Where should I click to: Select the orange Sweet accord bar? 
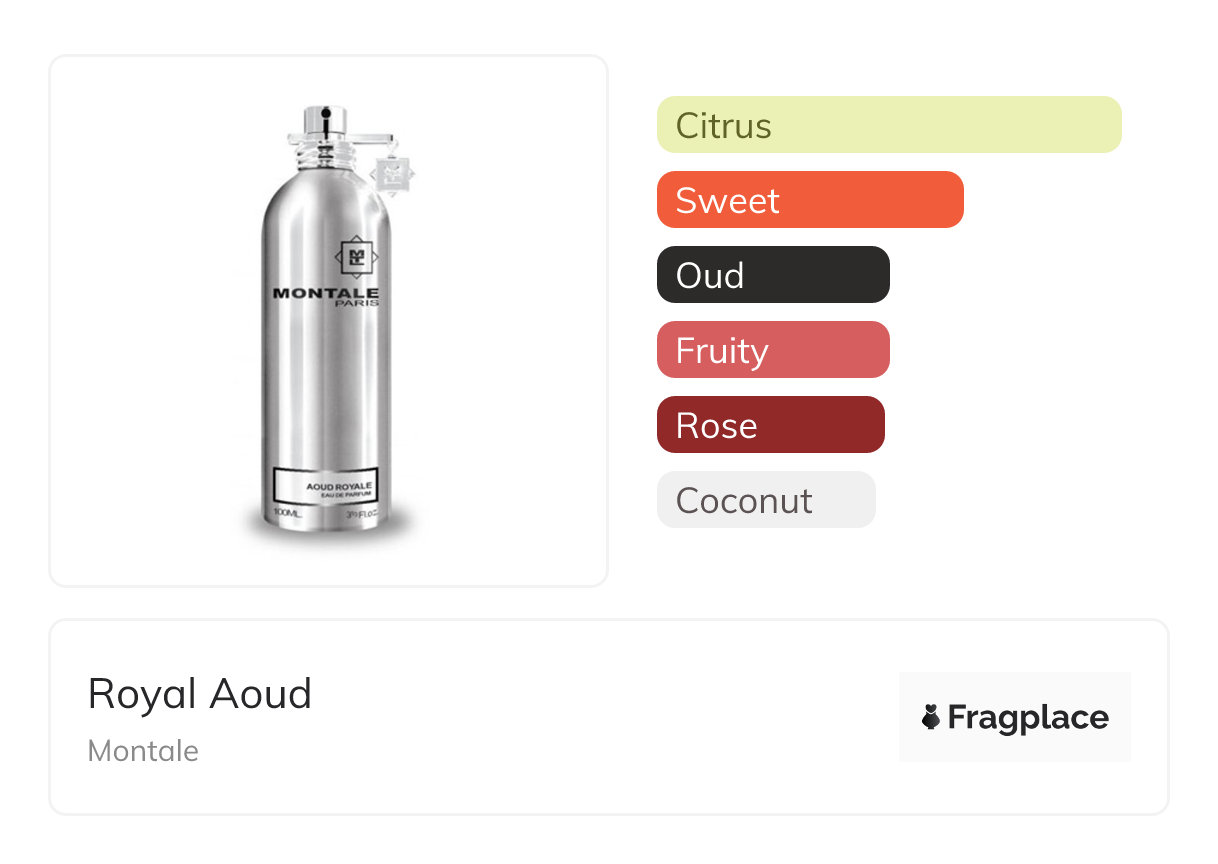pyautogui.click(x=809, y=200)
